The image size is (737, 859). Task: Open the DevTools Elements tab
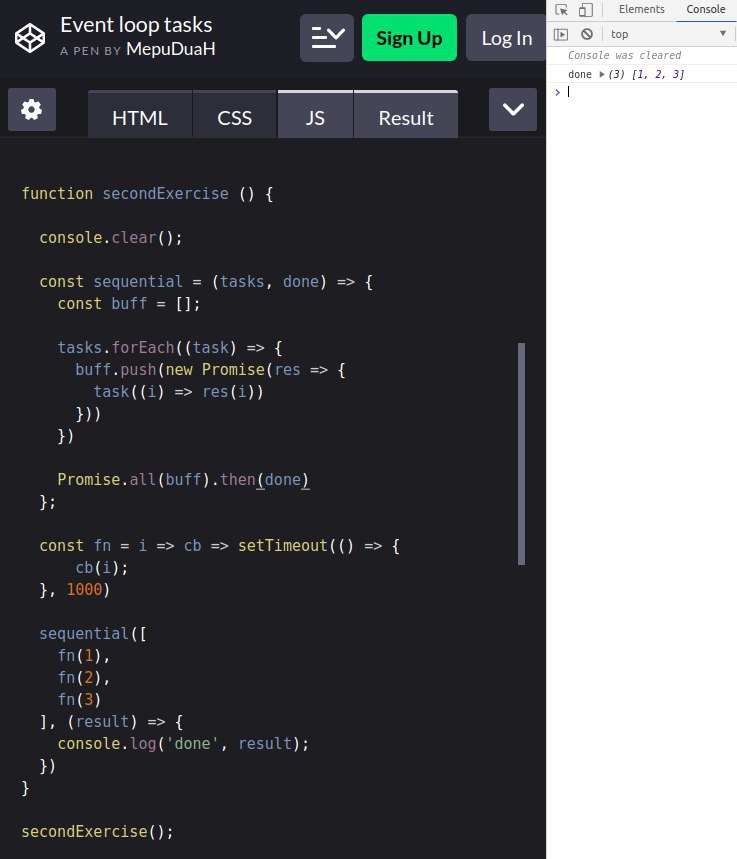(642, 9)
